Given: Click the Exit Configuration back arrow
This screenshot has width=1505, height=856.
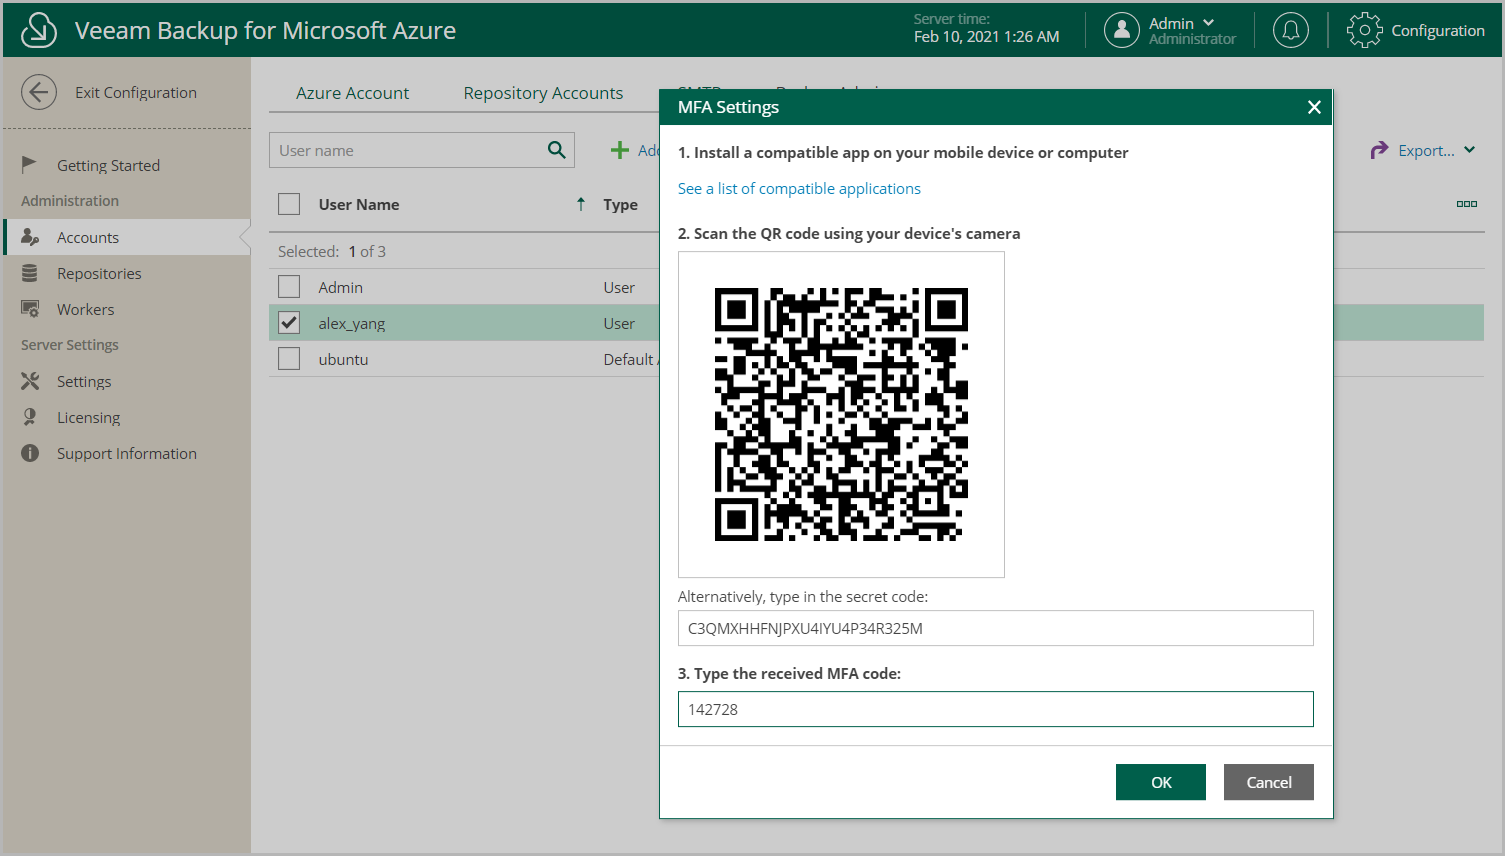Looking at the screenshot, I should (x=39, y=92).
